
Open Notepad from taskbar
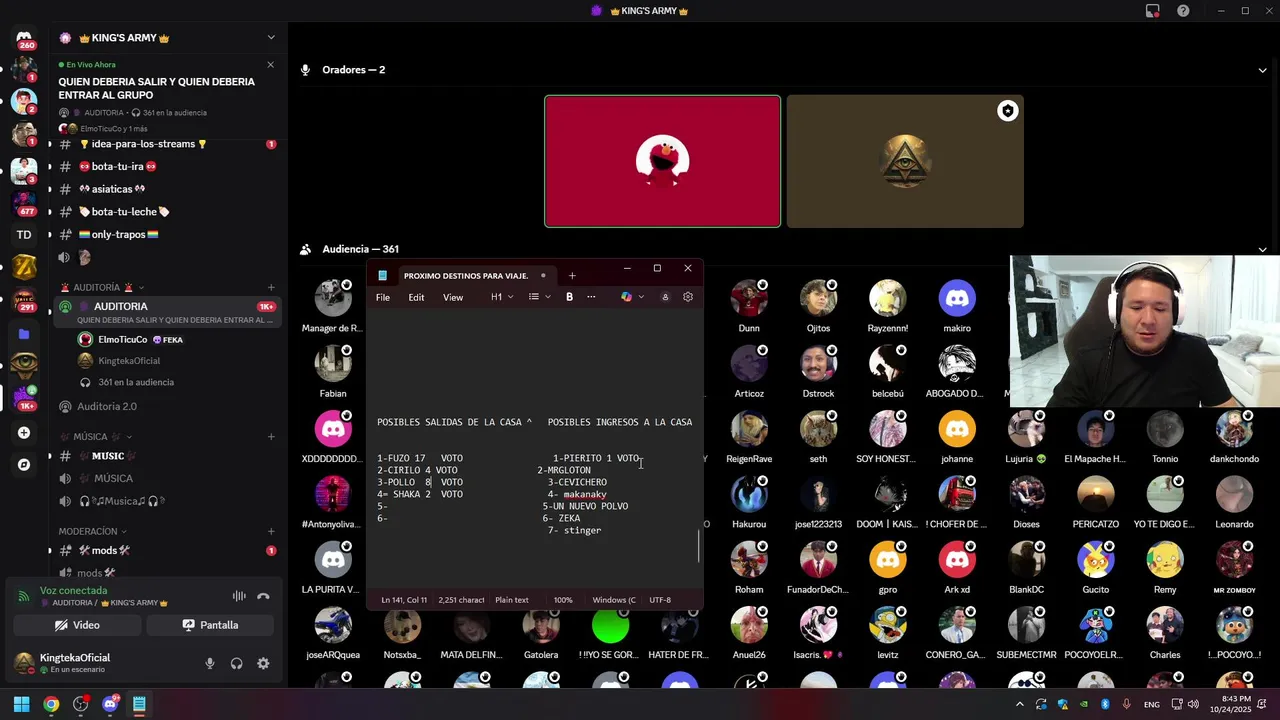139,704
